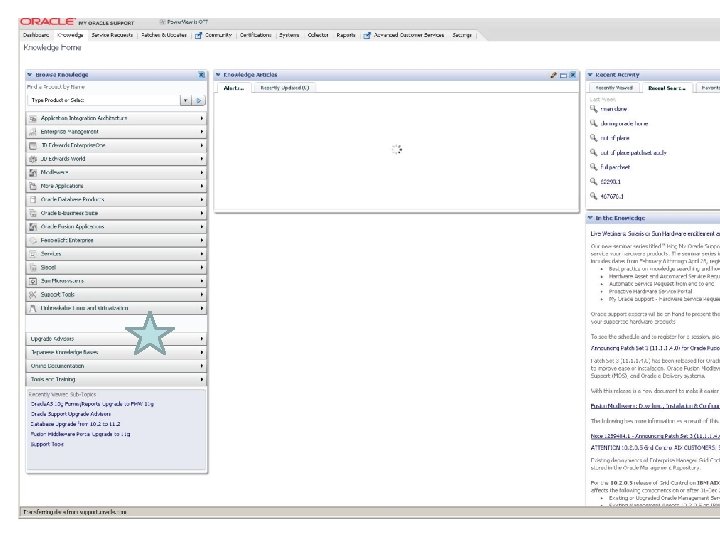Expand the Online Documentation row arrow
Screen dimensions: 720x540
202,366
